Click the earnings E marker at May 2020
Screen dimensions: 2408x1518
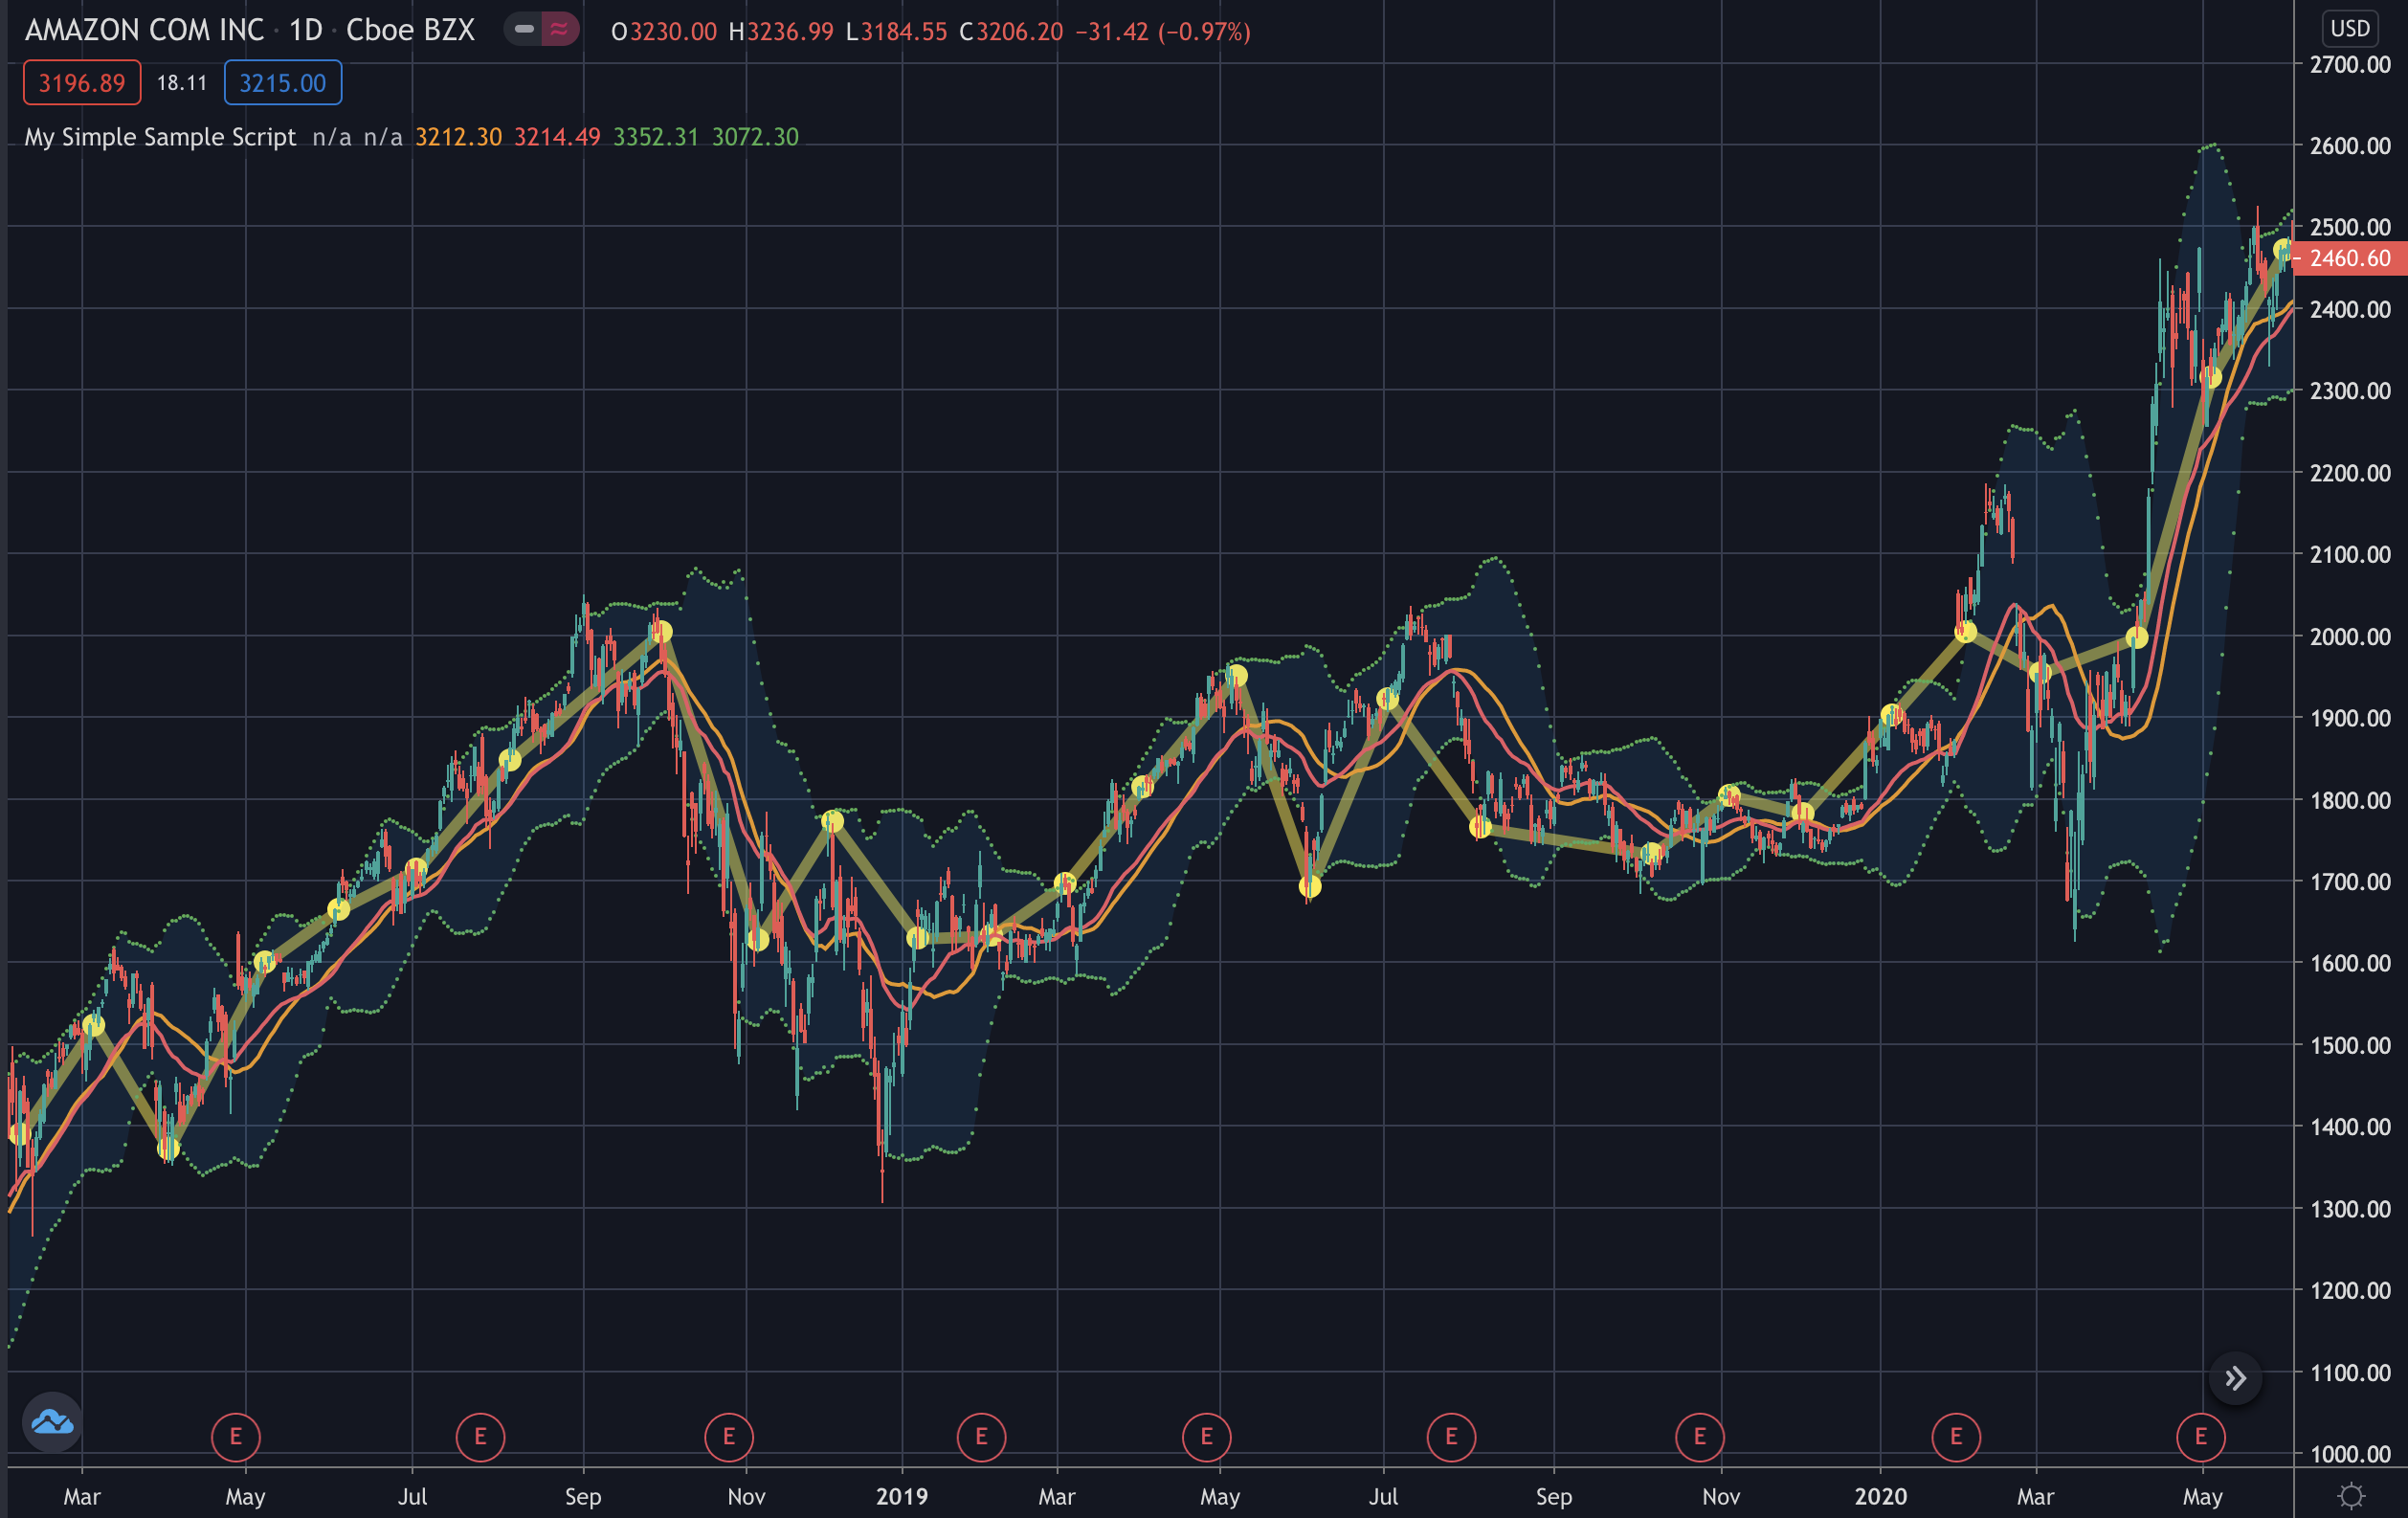pos(2200,1437)
